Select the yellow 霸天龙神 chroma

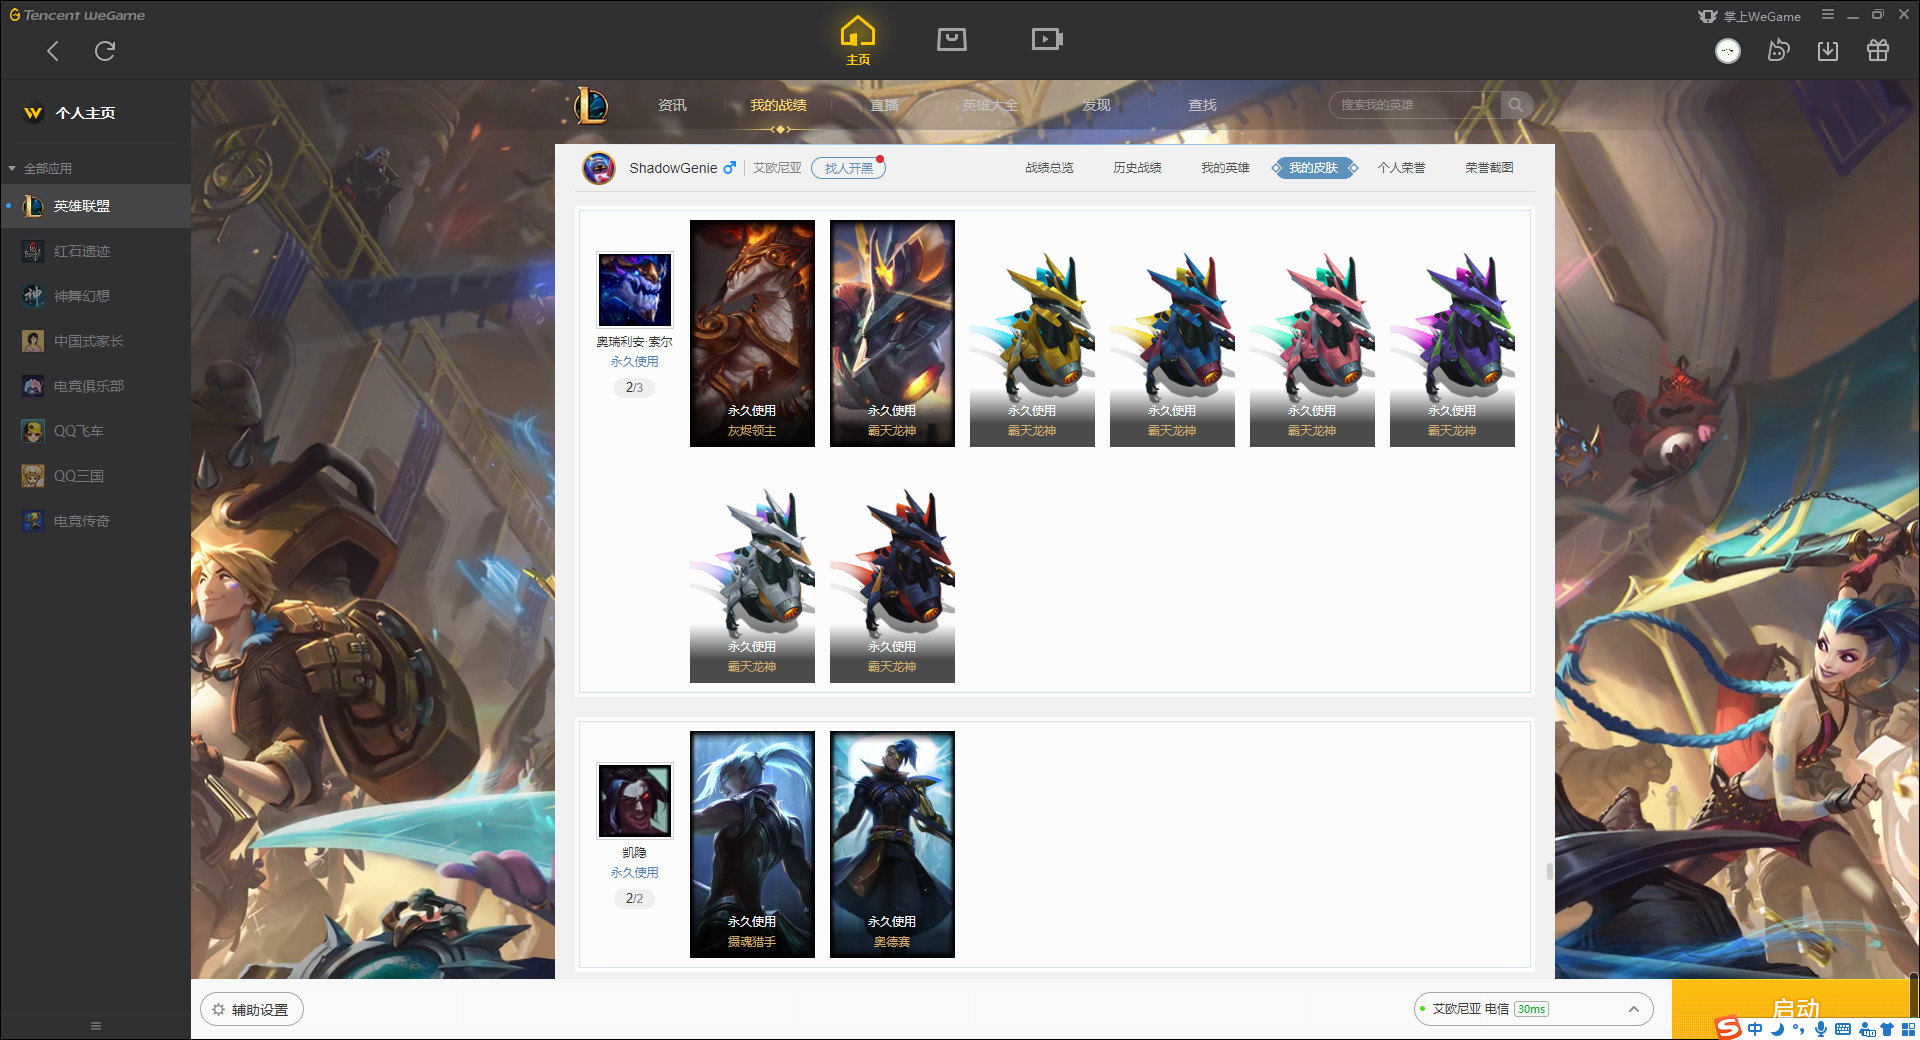1032,333
